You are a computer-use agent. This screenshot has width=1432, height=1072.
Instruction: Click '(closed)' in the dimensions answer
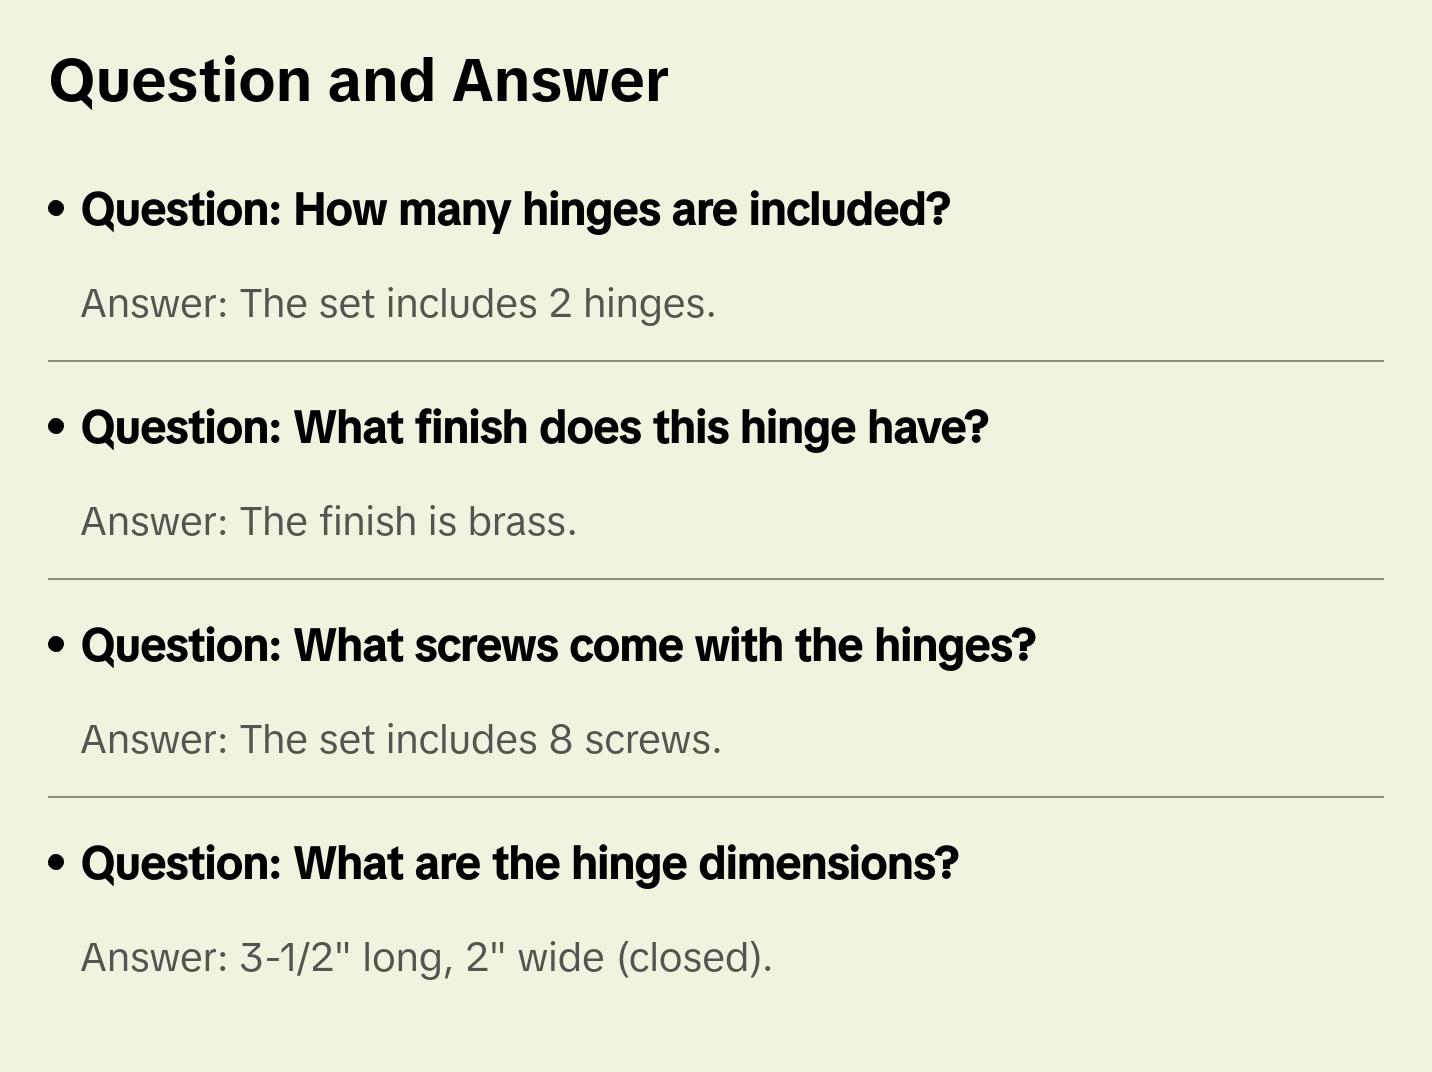(x=694, y=958)
